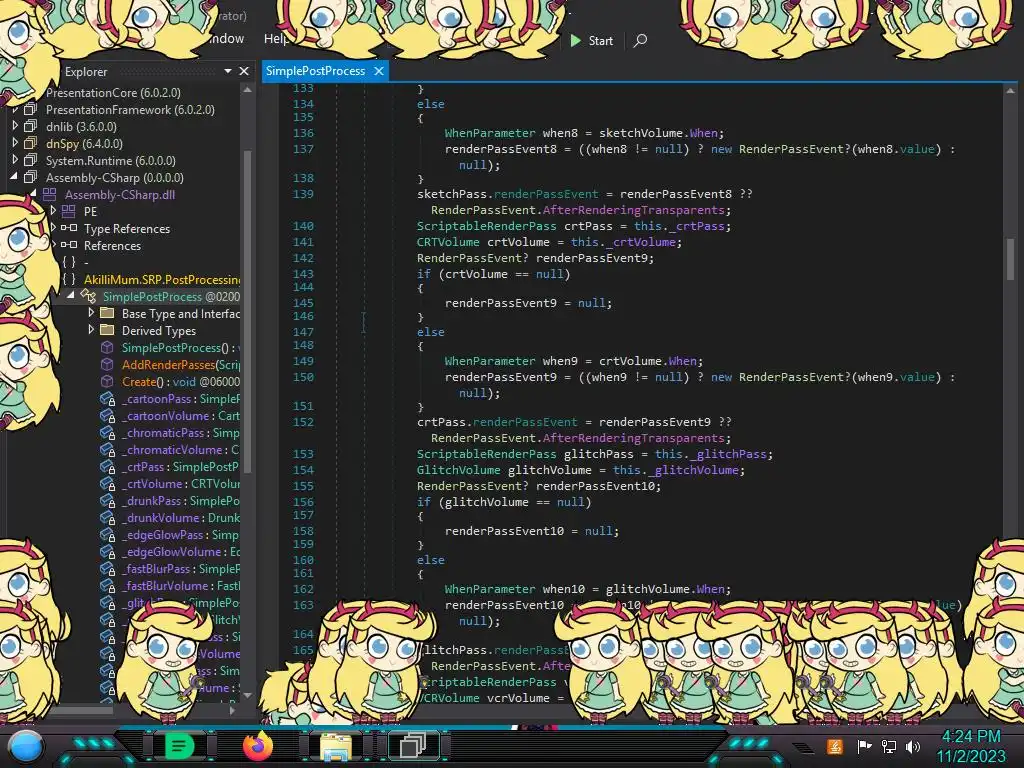Click the Create() method icon
The height and width of the screenshot is (768, 1024).
[107, 381]
